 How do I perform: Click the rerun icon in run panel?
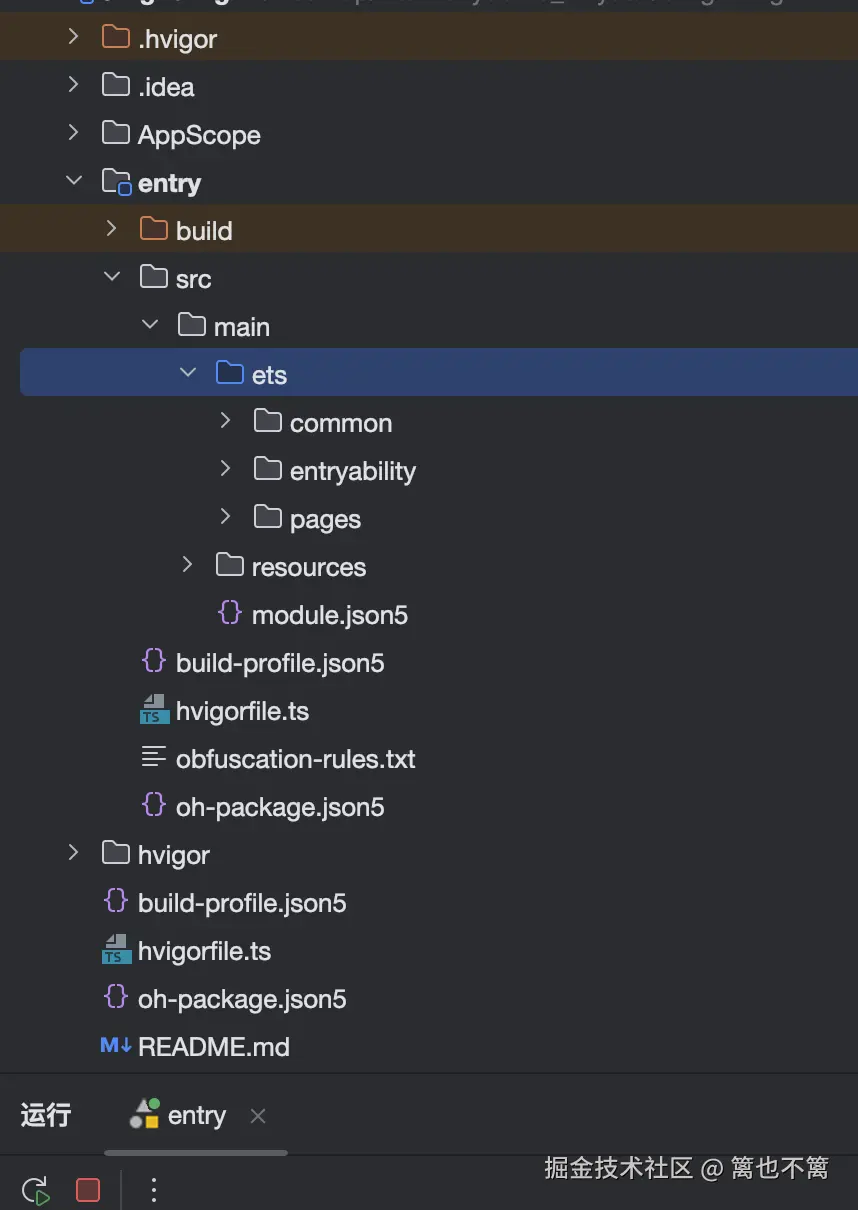[x=35, y=1190]
